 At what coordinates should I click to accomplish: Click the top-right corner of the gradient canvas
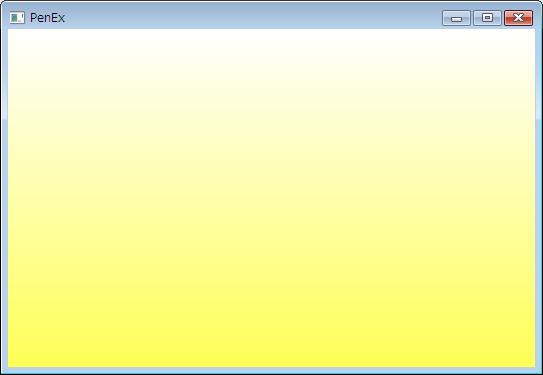pos(534,31)
